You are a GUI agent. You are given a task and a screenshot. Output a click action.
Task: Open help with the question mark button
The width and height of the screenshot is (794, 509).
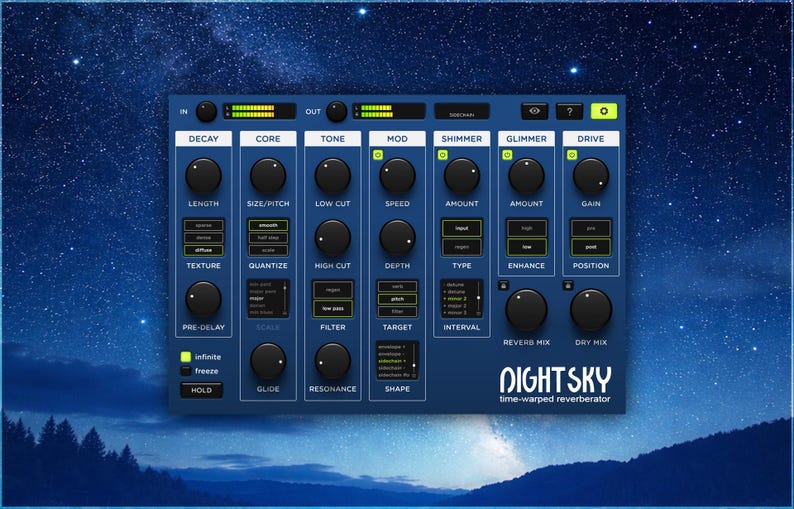pos(569,111)
